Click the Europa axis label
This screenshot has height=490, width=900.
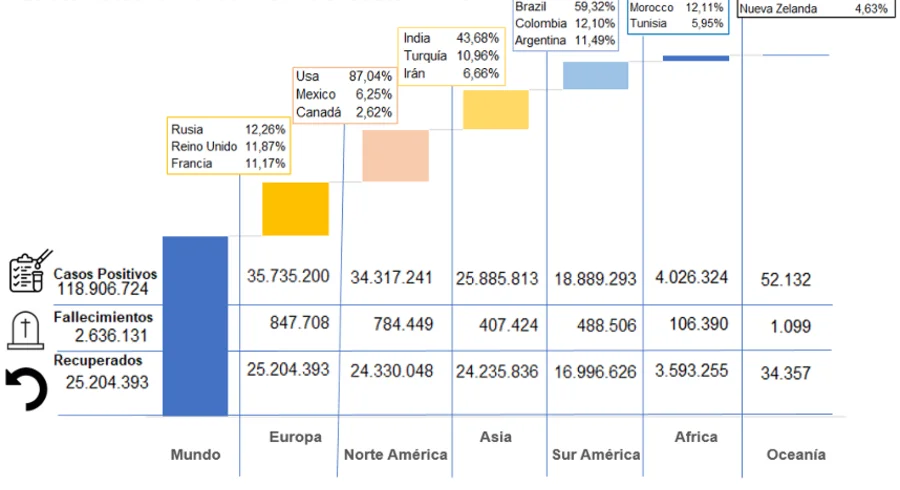click(x=296, y=437)
